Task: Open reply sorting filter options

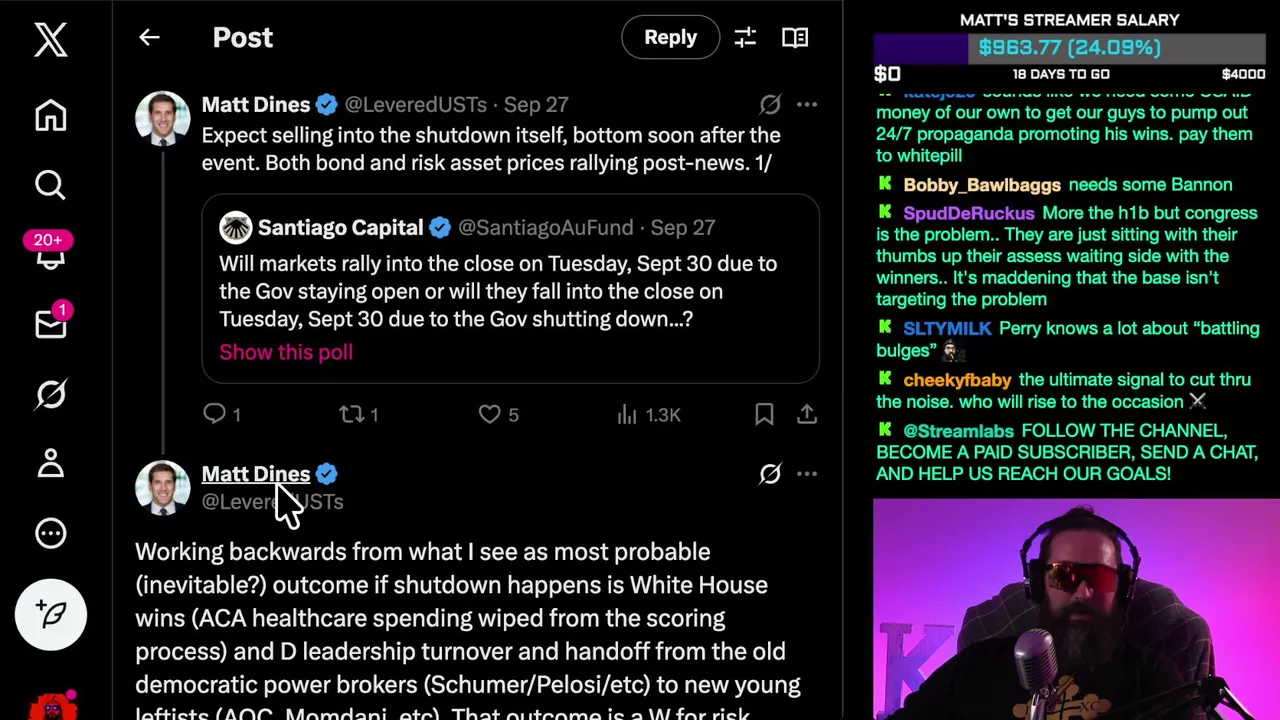Action: [x=745, y=38]
